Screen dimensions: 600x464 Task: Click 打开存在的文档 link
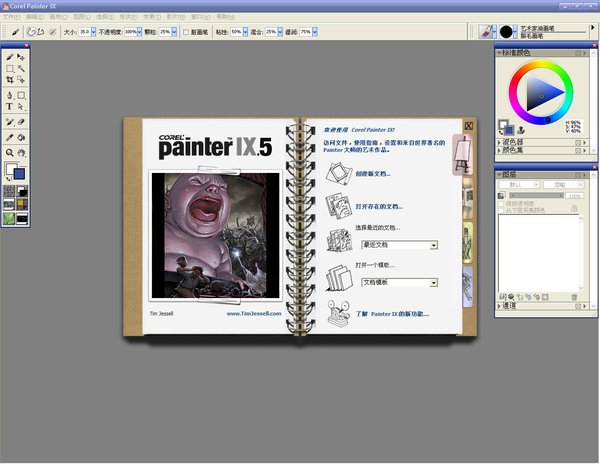(x=379, y=207)
